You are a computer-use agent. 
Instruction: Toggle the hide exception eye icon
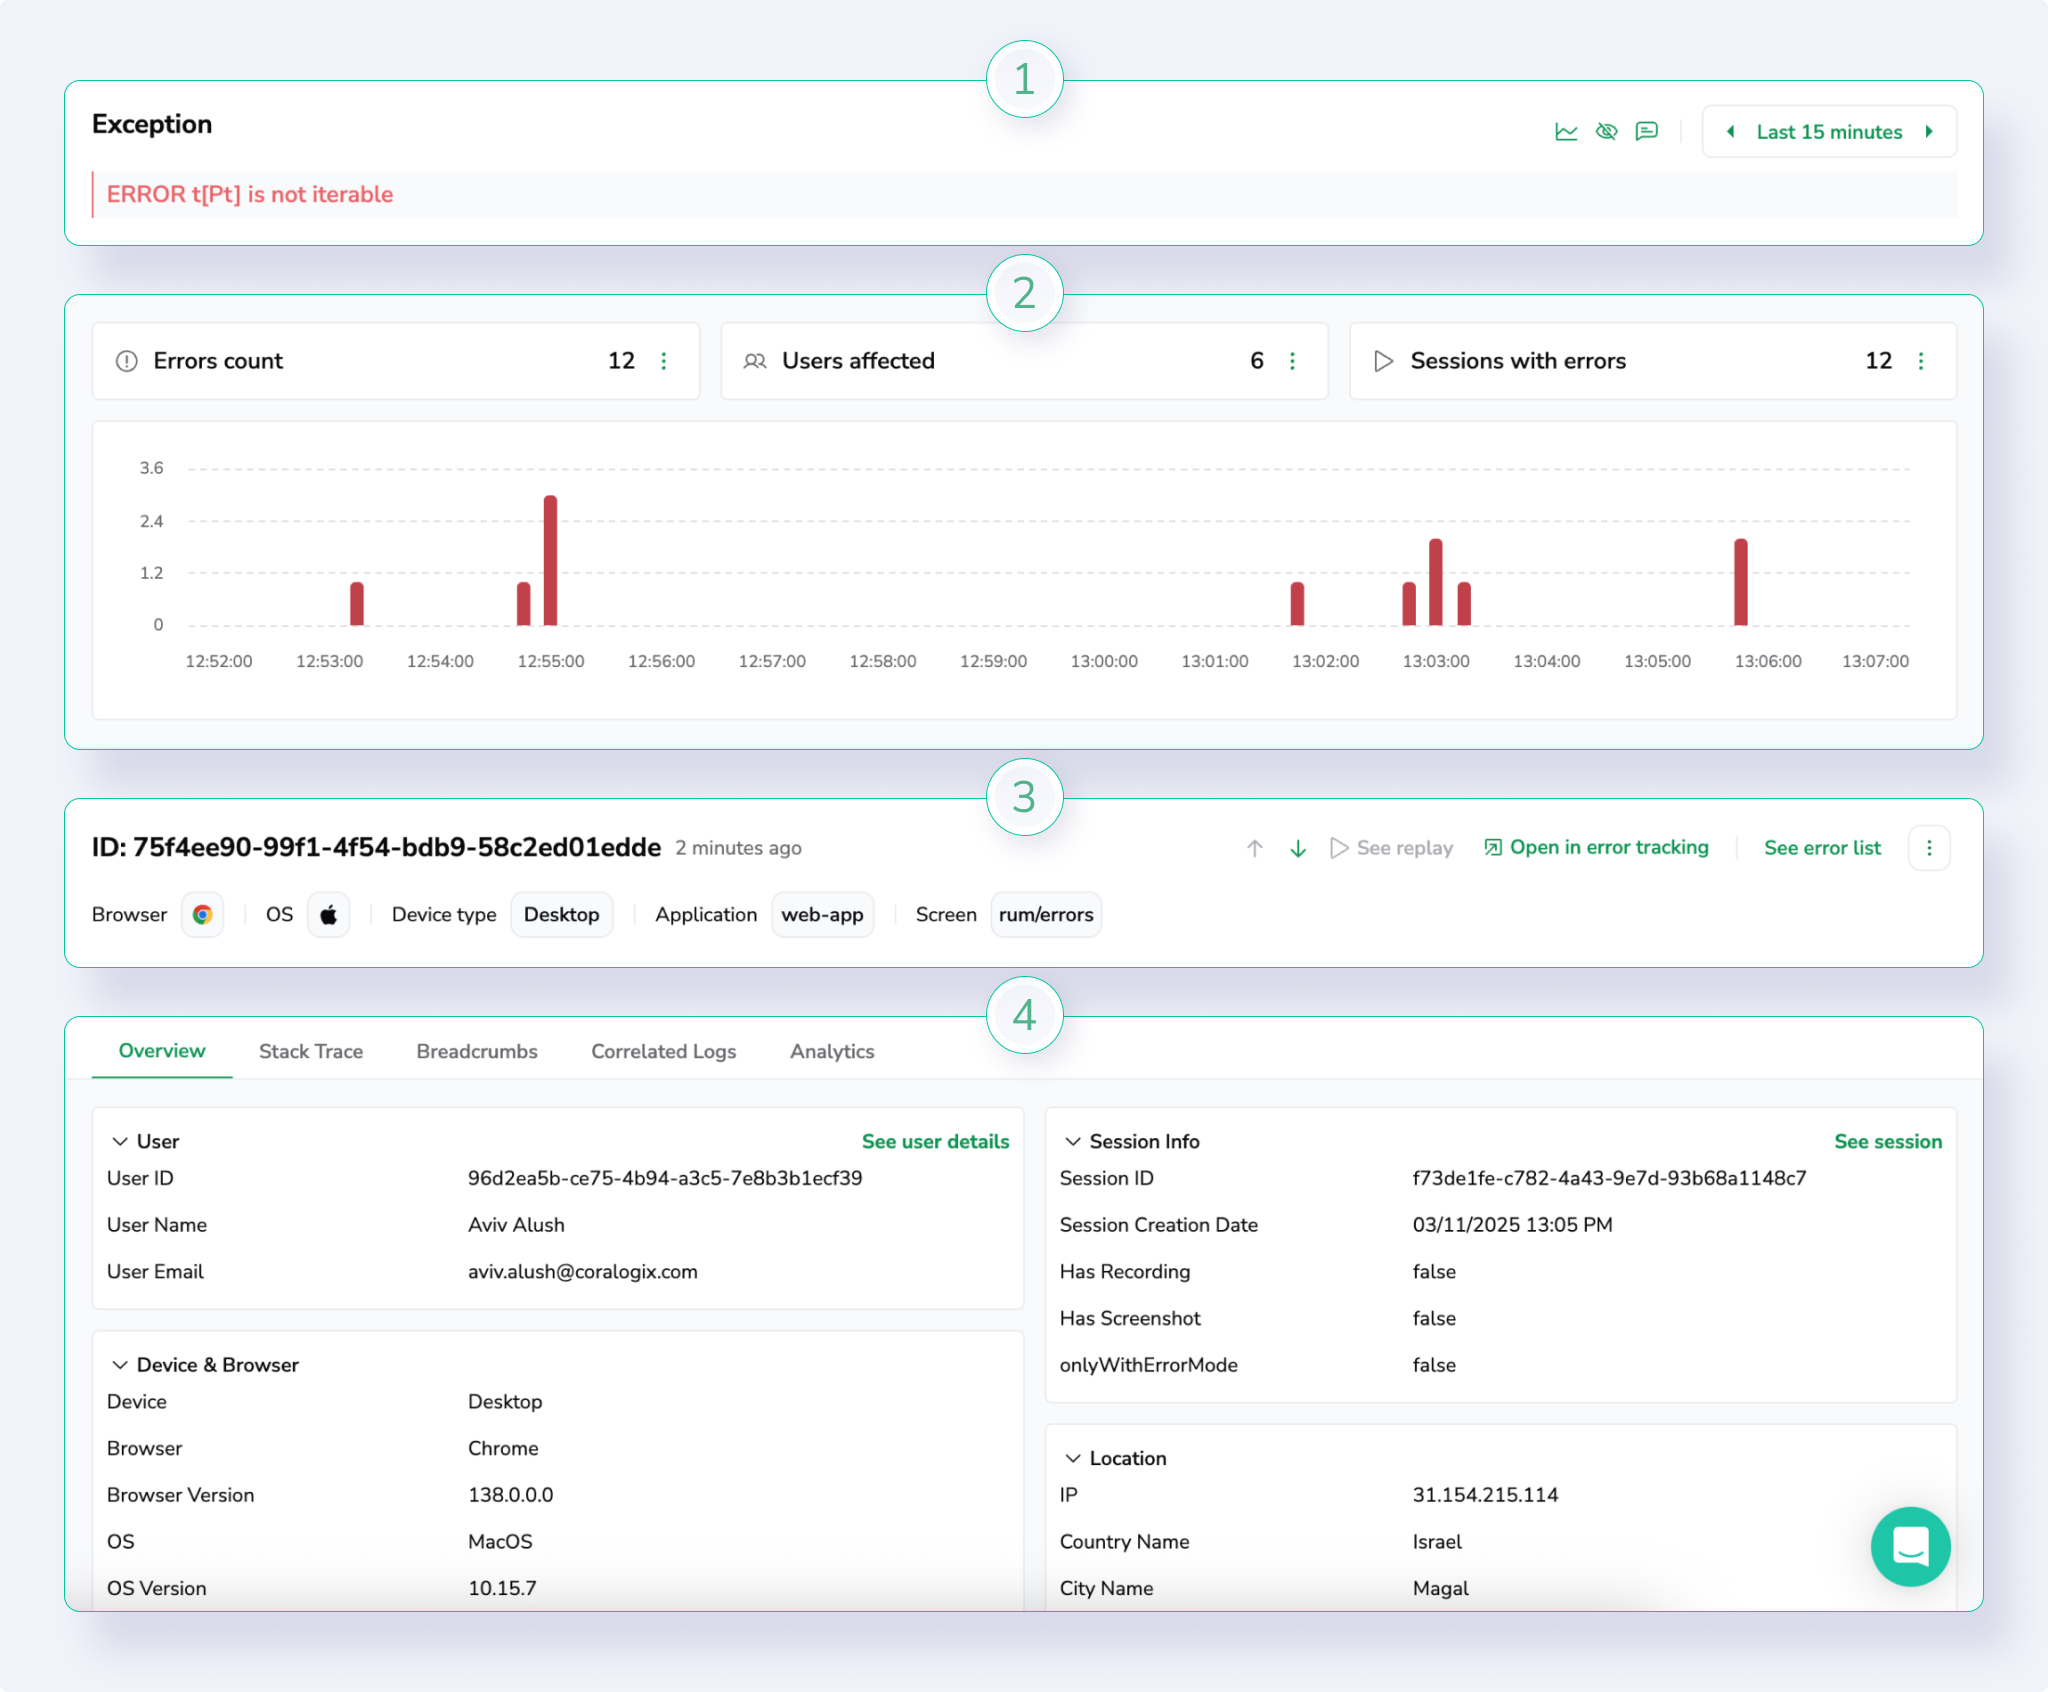pyautogui.click(x=1607, y=131)
